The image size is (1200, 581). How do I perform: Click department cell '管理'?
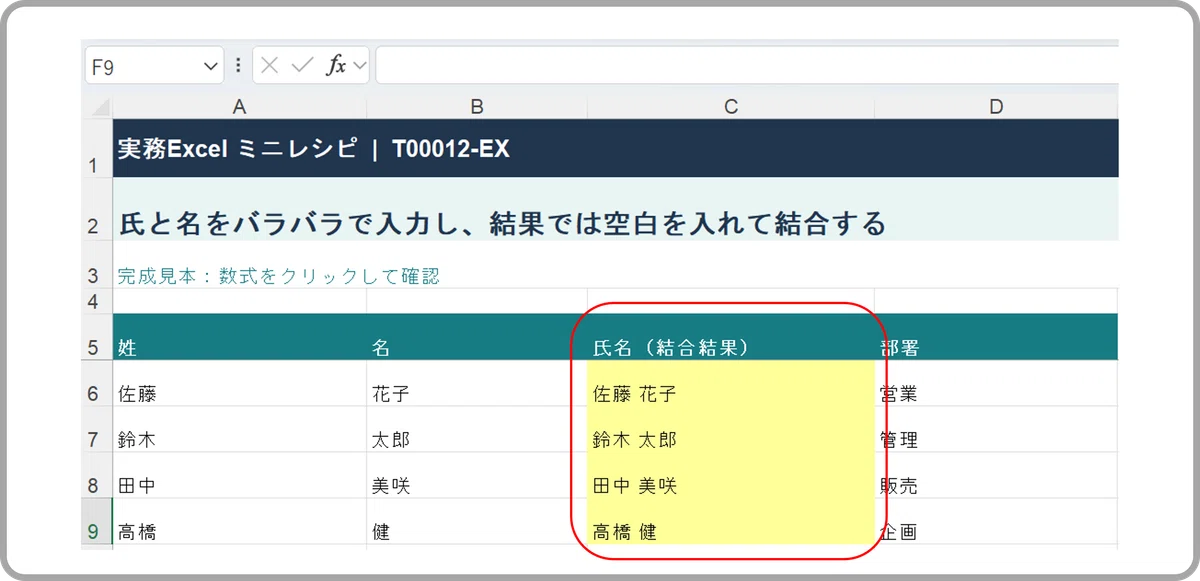click(996, 430)
